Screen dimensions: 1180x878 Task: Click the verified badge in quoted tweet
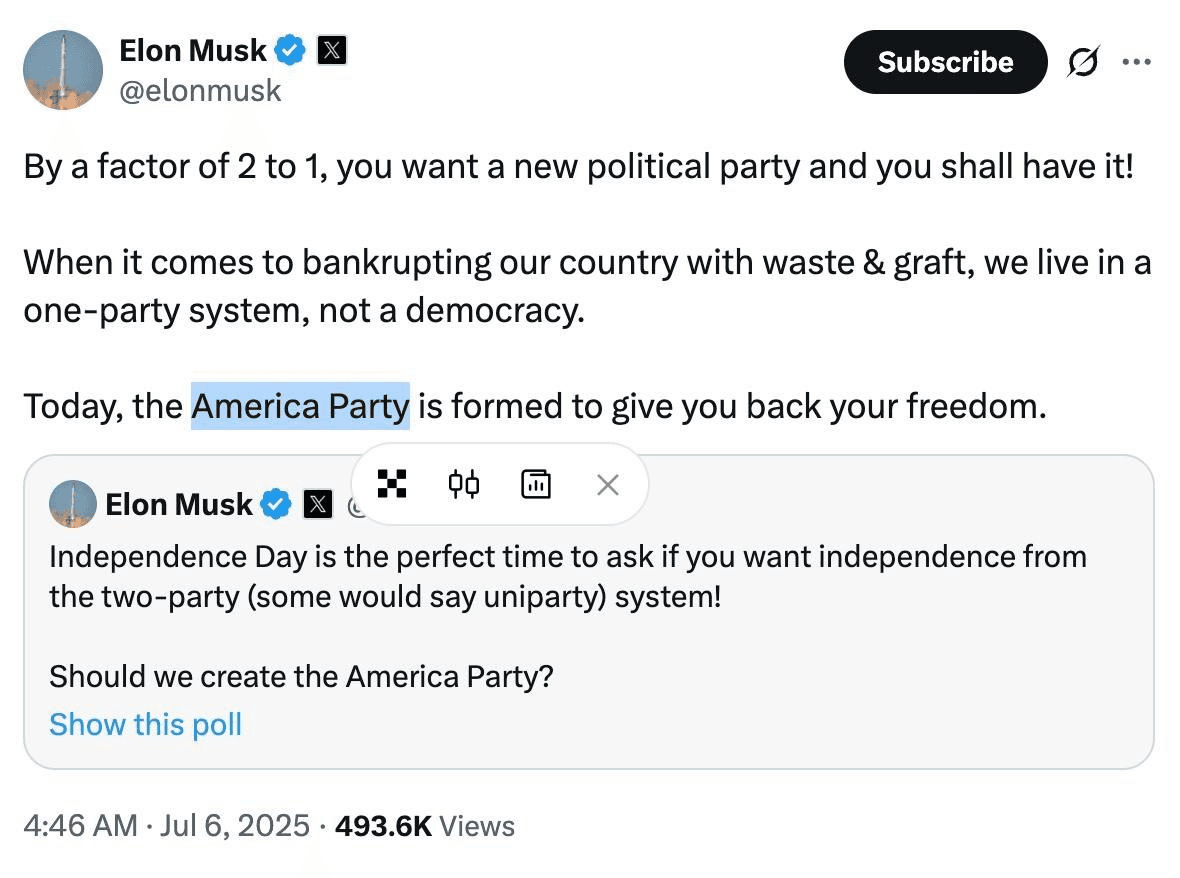pos(276,504)
